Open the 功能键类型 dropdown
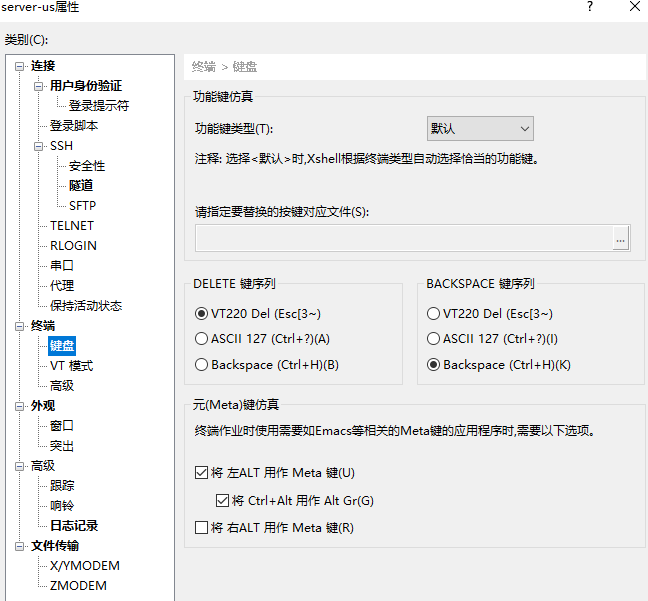Viewport: 648px width, 601px height. coord(480,129)
